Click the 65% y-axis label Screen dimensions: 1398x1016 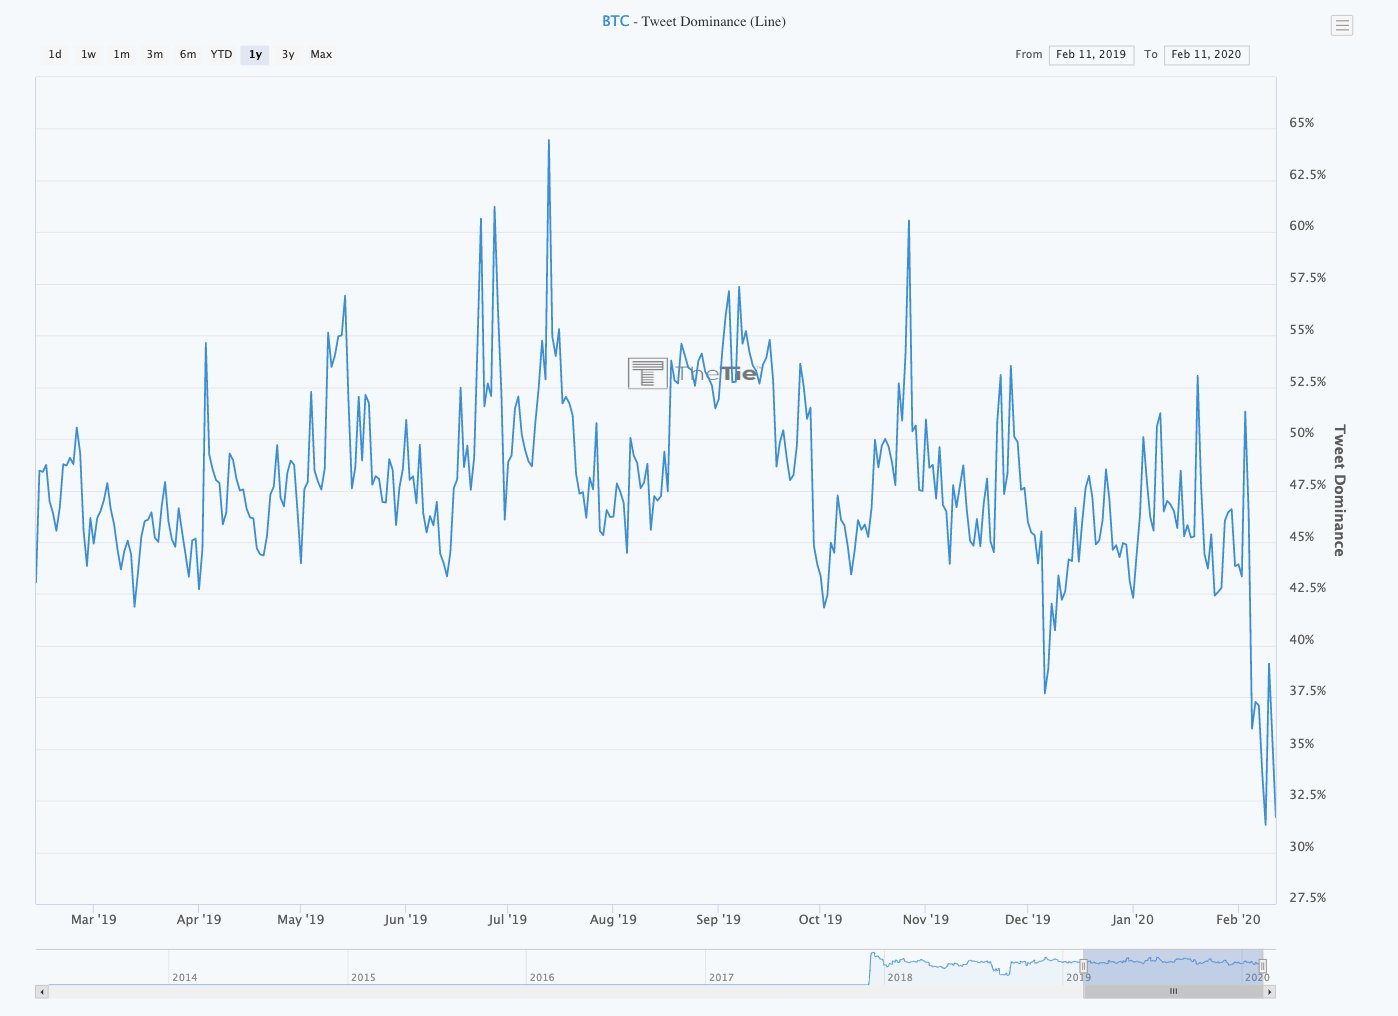pyautogui.click(x=1302, y=123)
